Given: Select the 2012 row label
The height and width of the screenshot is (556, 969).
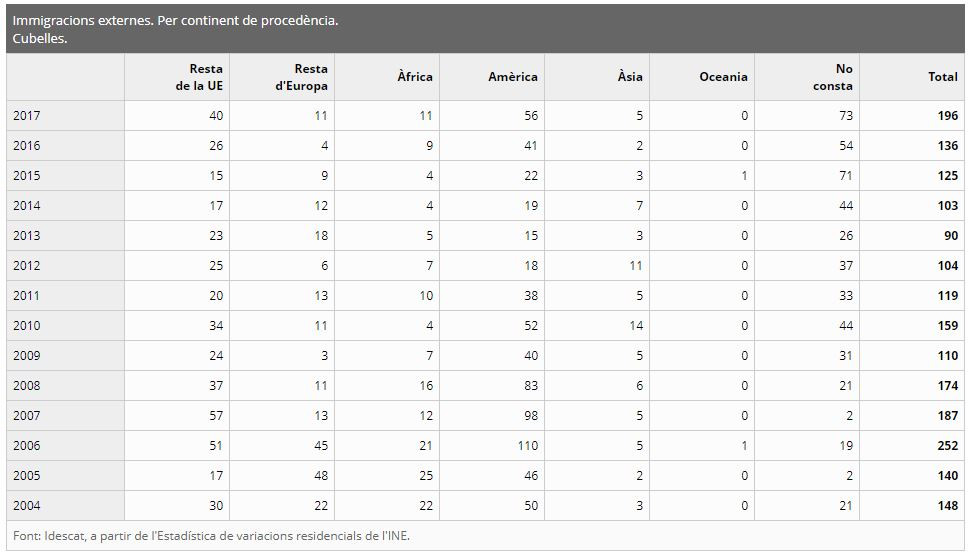Looking at the screenshot, I should tap(27, 266).
